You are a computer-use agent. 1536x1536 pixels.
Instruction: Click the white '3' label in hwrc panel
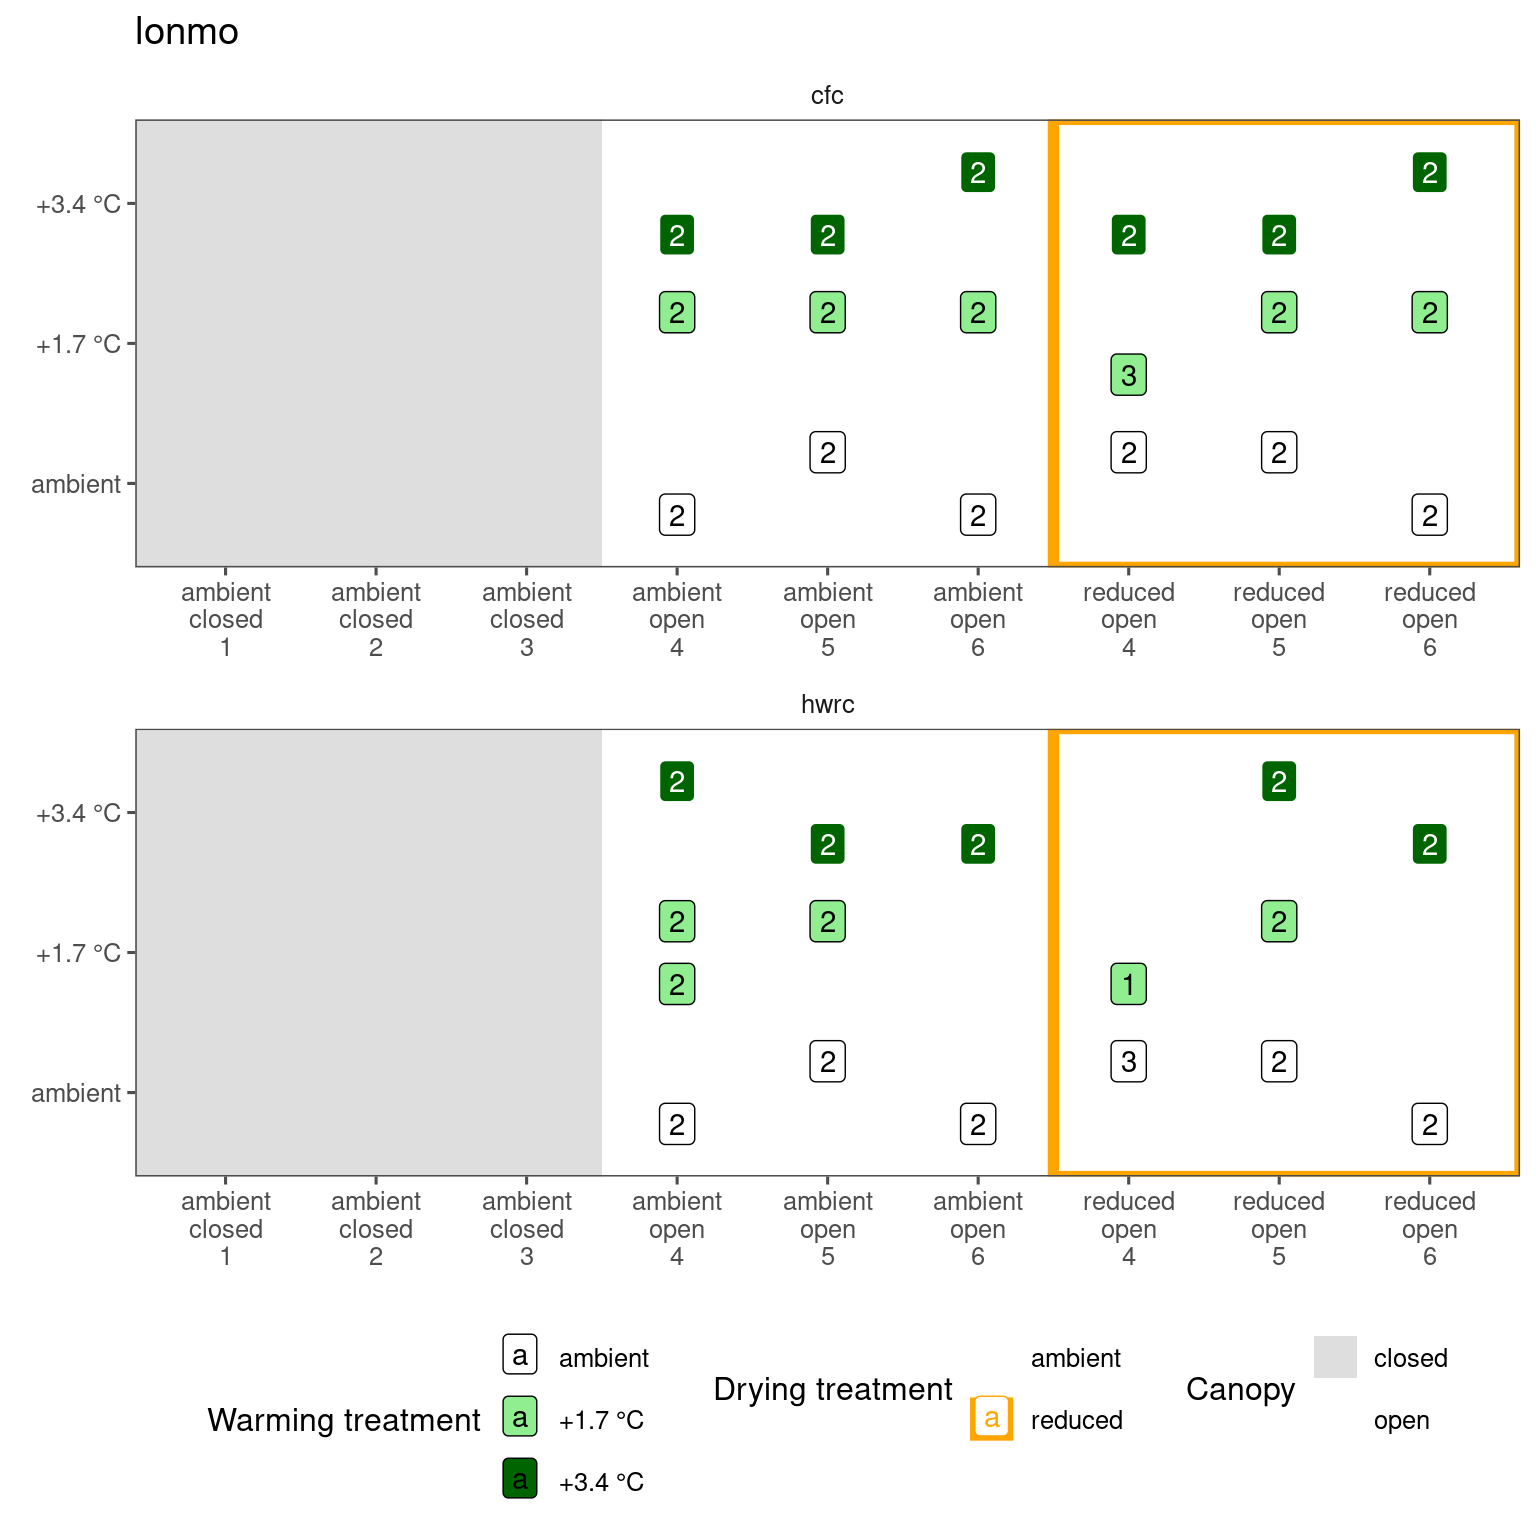point(1128,1061)
